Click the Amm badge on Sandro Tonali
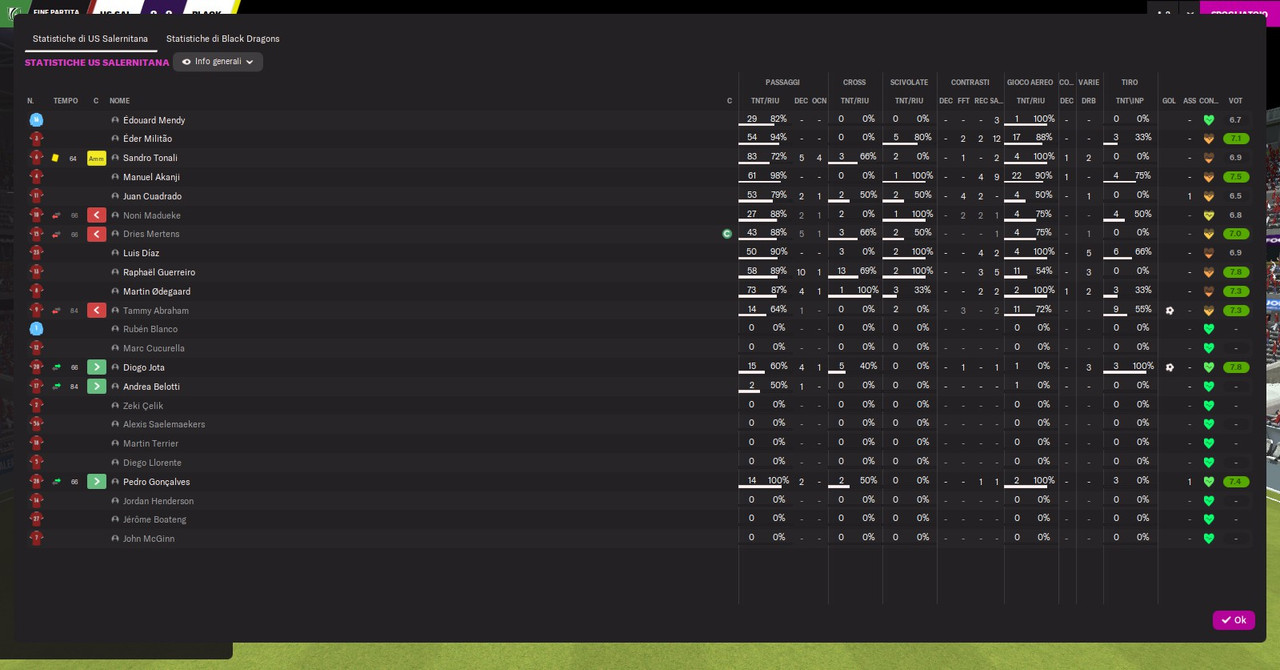Viewport: 1280px width, 670px height. coord(96,158)
